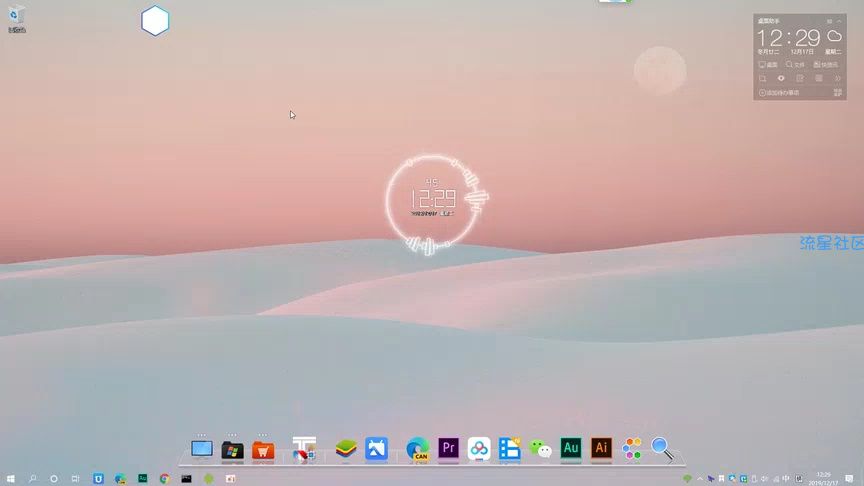Image resolution: width=864 pixels, height=486 pixels.
Task: Open the blue shield U app on taskbar
Action: tap(98, 479)
